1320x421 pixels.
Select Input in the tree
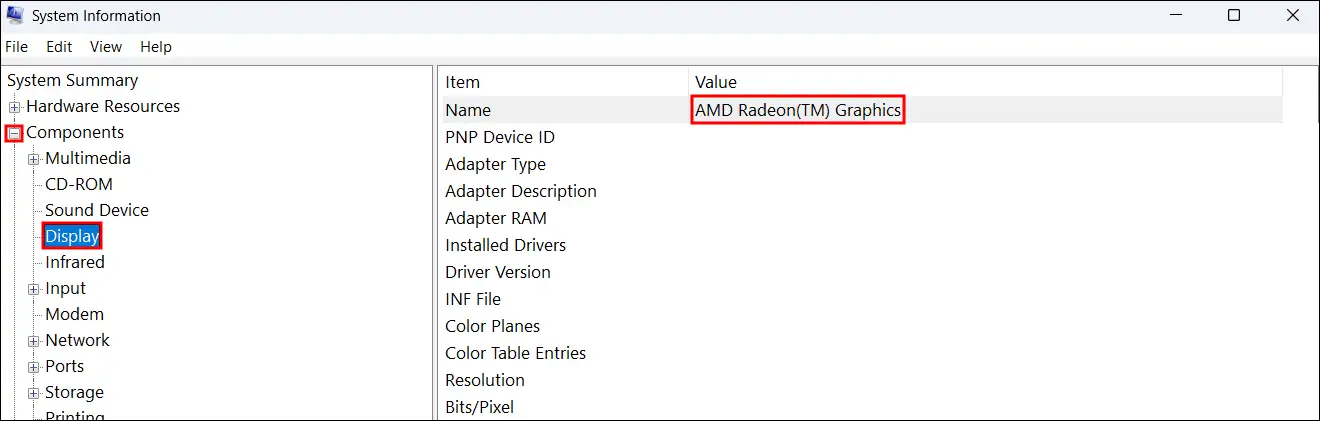(x=66, y=288)
